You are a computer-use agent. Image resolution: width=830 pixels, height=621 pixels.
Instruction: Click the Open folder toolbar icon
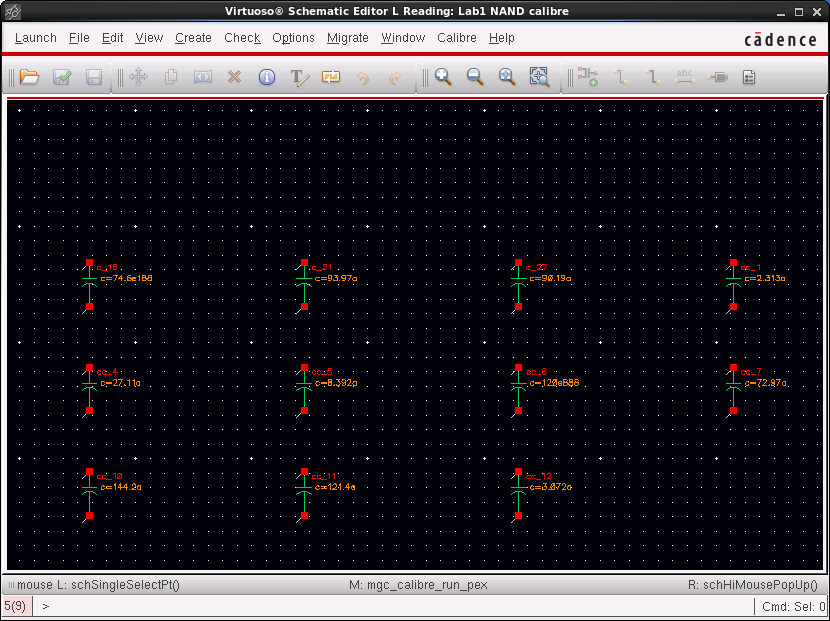point(30,77)
